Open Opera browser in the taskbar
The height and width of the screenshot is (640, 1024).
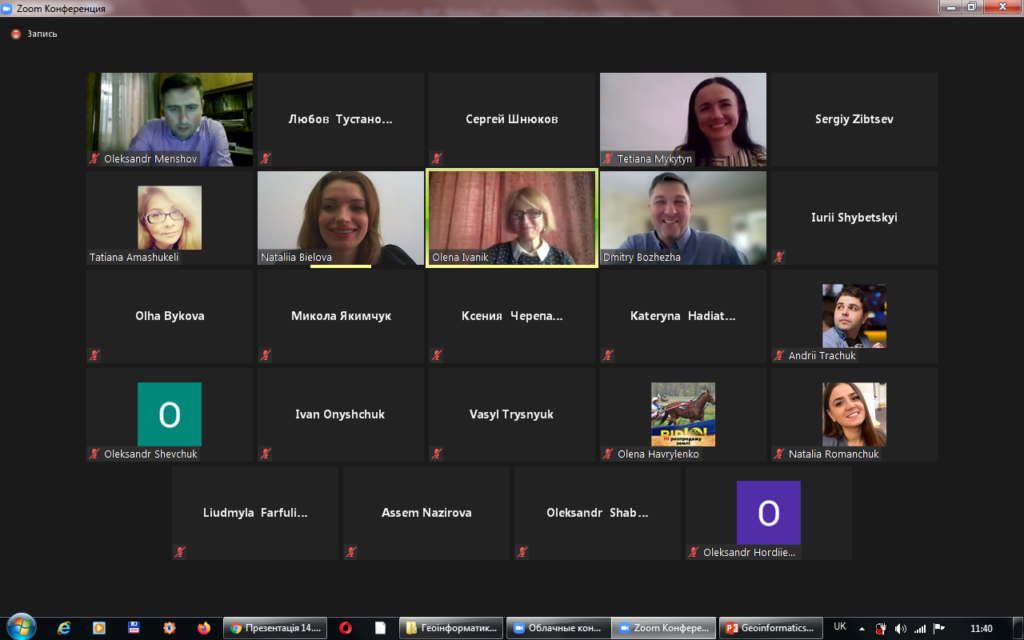tap(345, 628)
